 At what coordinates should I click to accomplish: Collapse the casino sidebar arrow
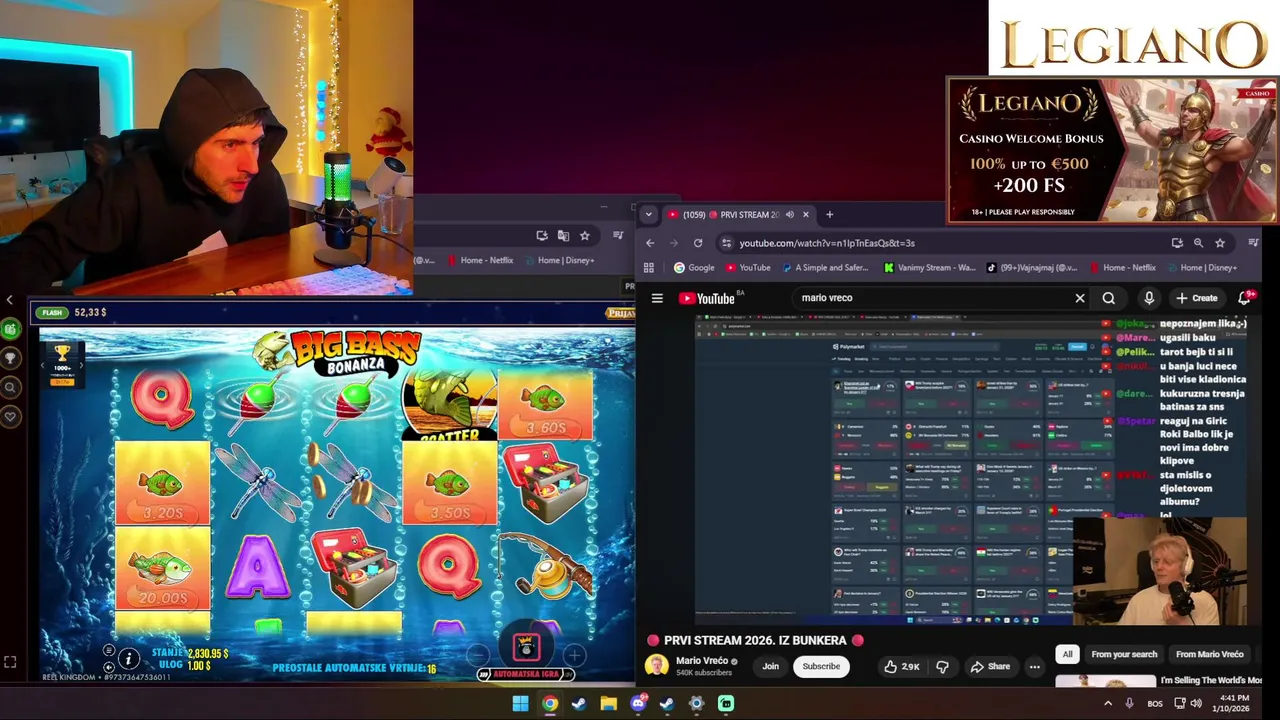[10, 299]
